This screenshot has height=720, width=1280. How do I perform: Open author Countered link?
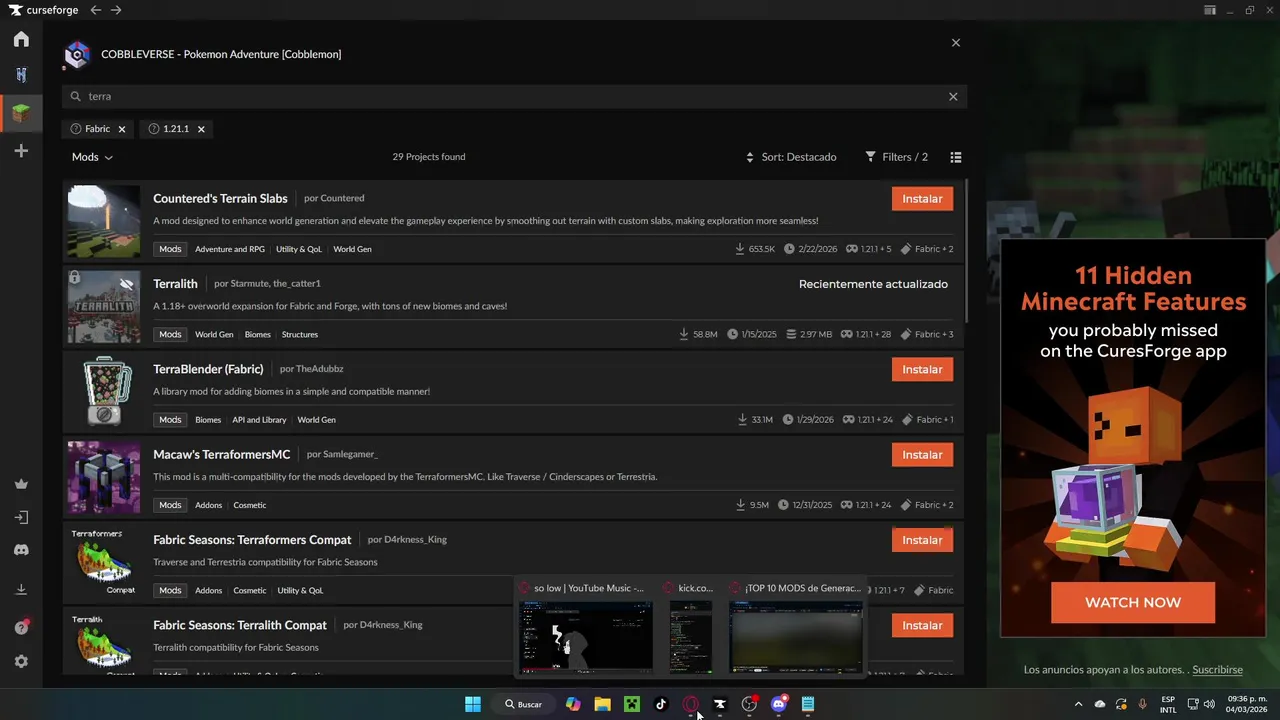point(342,198)
